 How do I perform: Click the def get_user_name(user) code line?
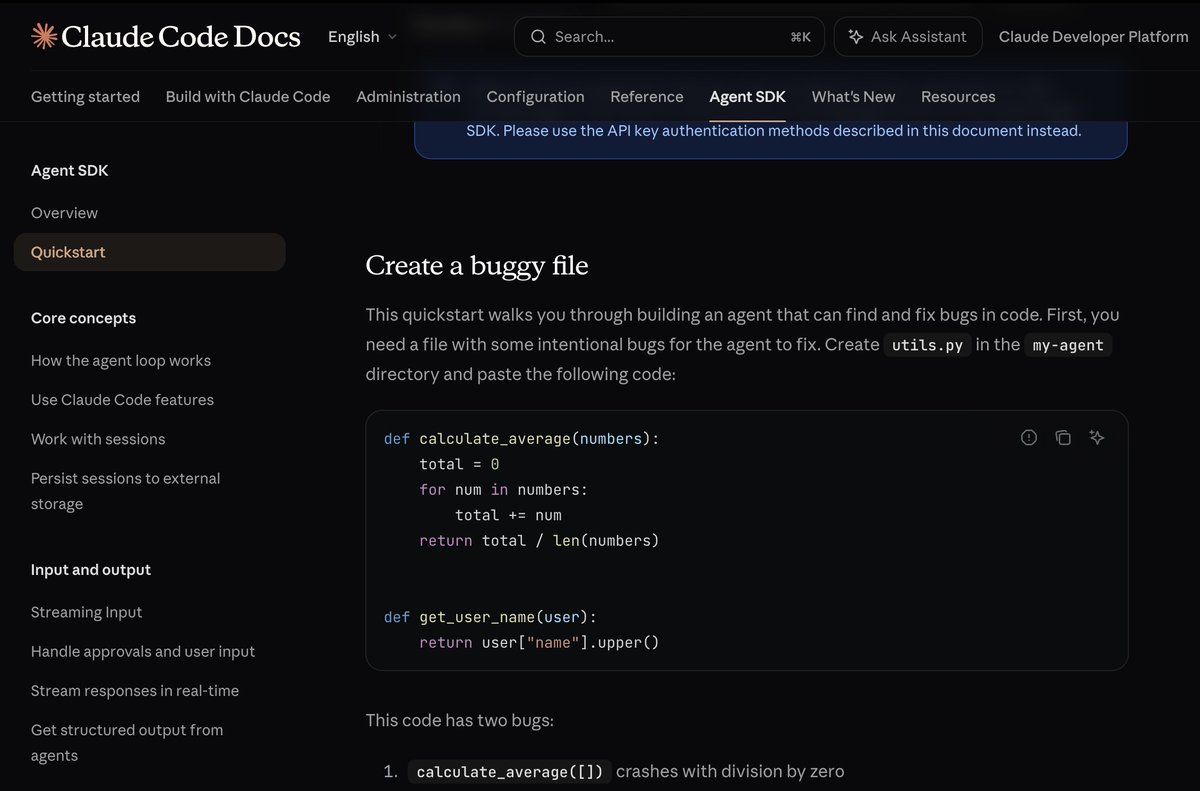click(x=490, y=617)
